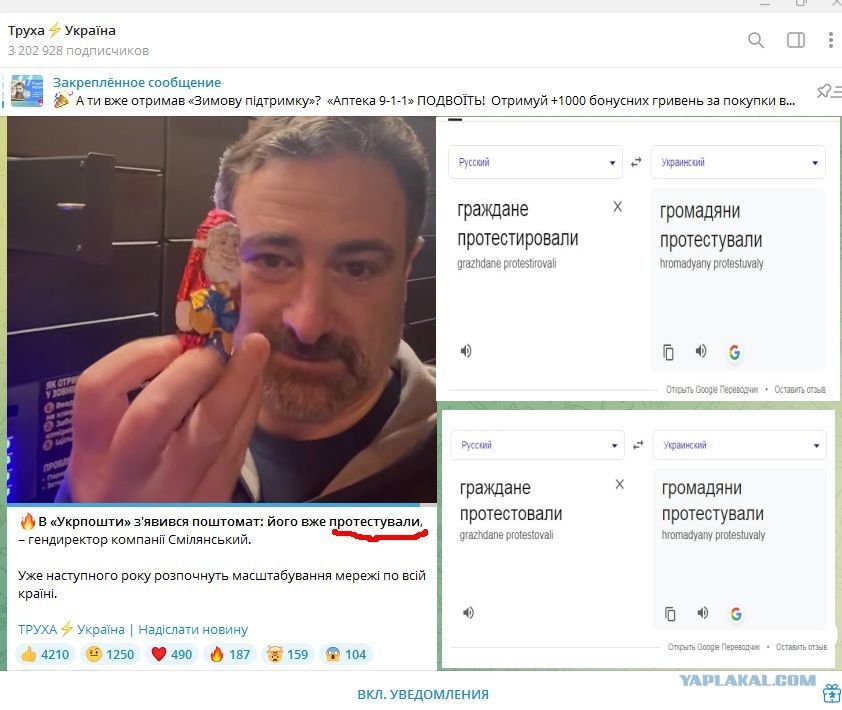Viewport: 842px width, 710px height.
Task: Open lower 'Открыть Google Переводчик' link
Action: [x=714, y=647]
